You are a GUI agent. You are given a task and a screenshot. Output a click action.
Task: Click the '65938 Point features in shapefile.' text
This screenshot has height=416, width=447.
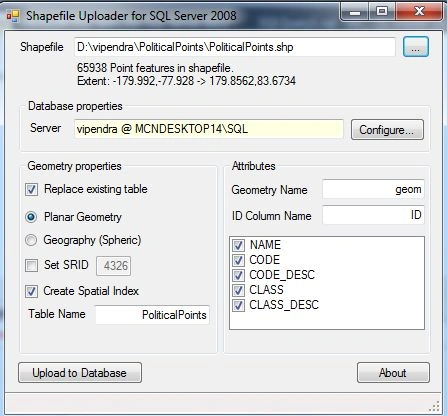[x=155, y=68]
